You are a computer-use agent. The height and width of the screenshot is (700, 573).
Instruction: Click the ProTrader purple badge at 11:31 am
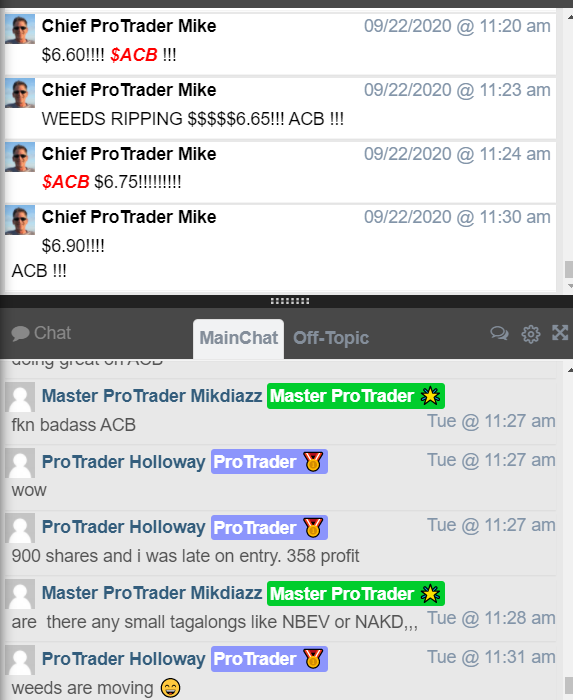click(x=269, y=659)
